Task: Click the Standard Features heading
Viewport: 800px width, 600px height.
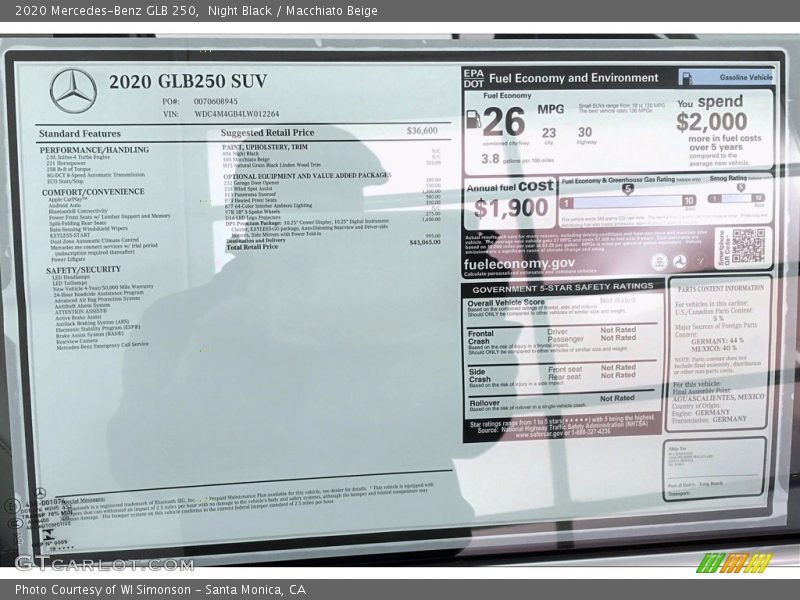Action: [80, 134]
